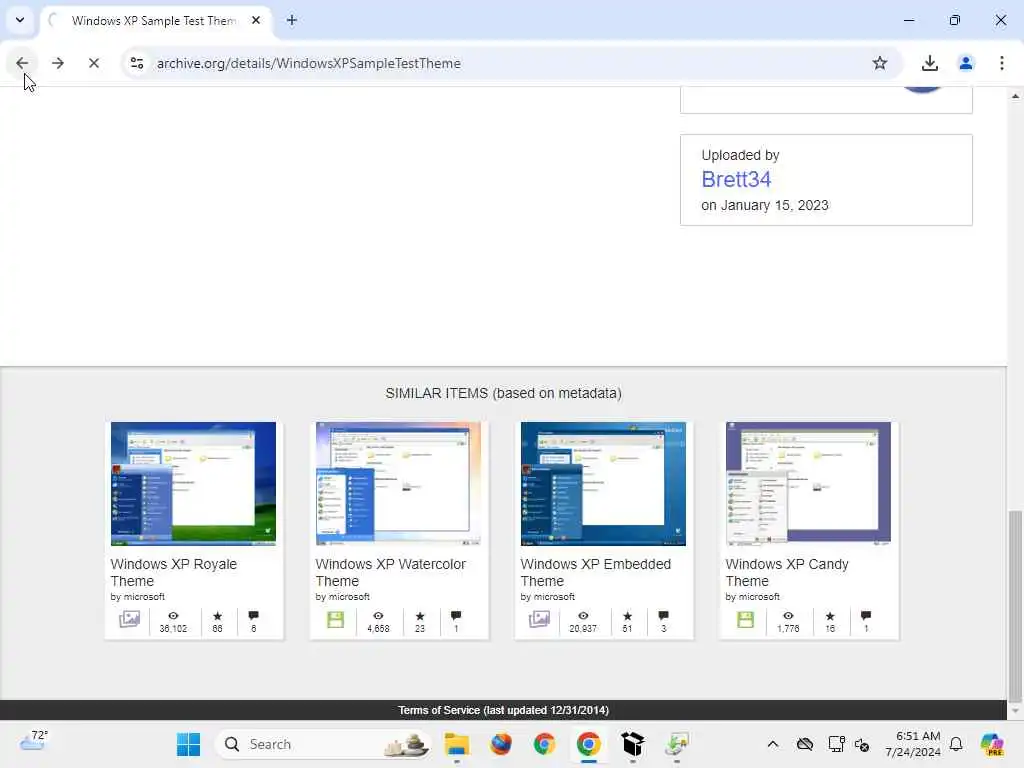Viewport: 1024px width, 768px height.
Task: Click image media type icon on Royale card
Action: click(x=129, y=619)
